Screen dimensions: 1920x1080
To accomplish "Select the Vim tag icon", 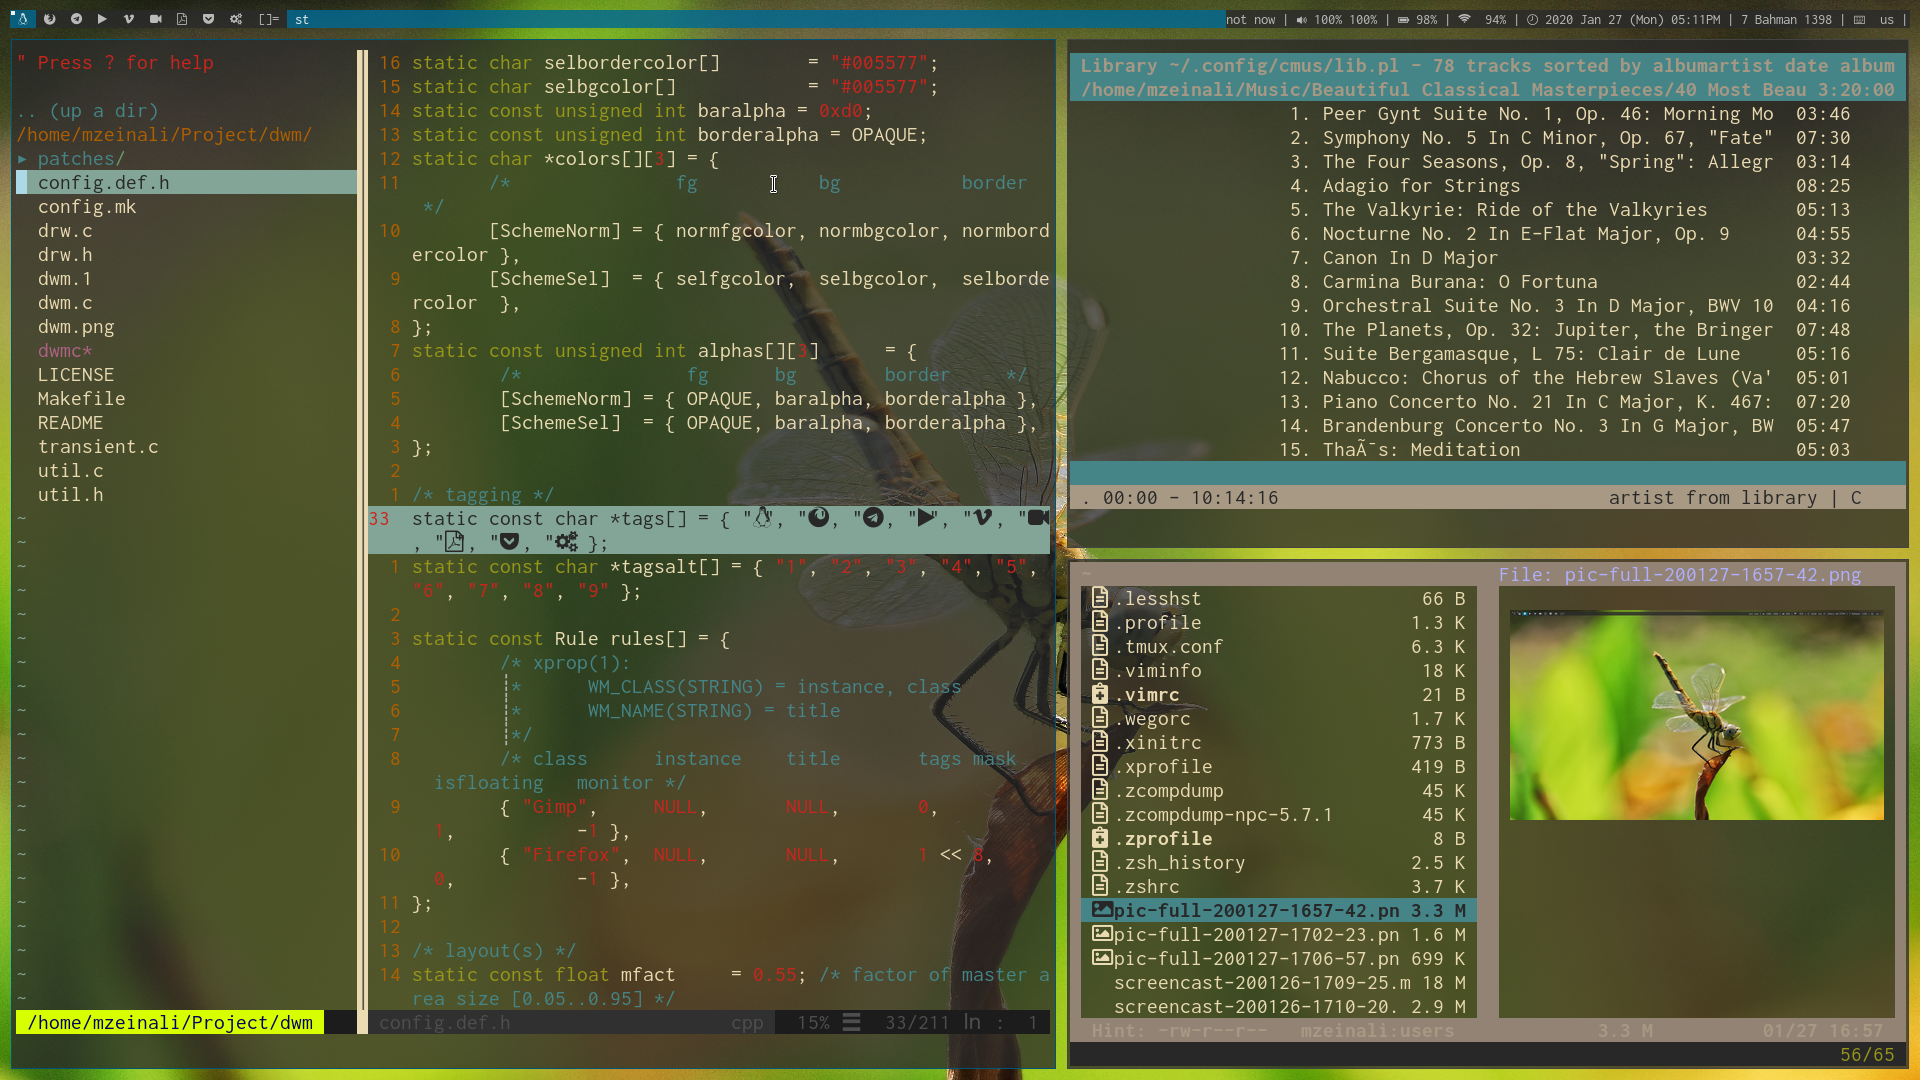I will [x=129, y=19].
